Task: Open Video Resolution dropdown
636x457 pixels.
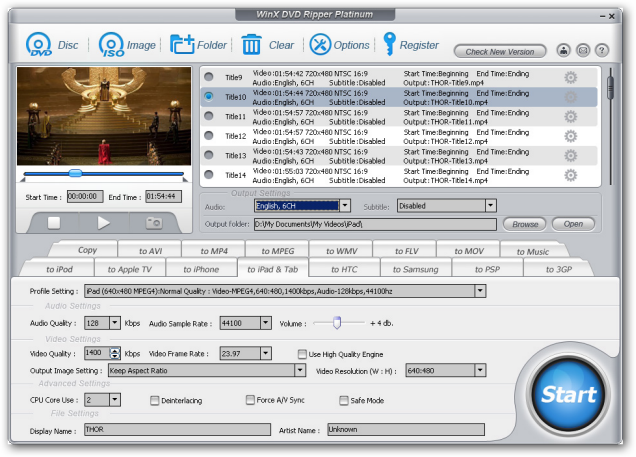Action: [480, 370]
